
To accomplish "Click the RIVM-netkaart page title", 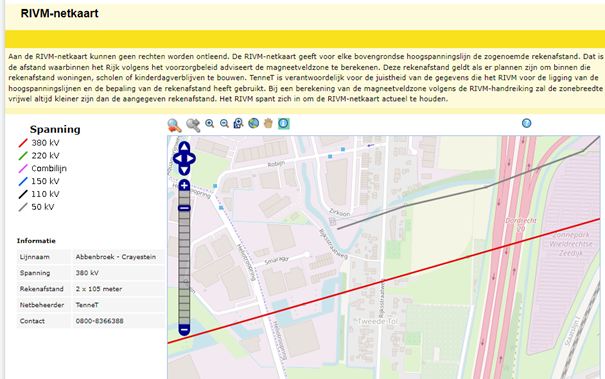I will tap(59, 14).
